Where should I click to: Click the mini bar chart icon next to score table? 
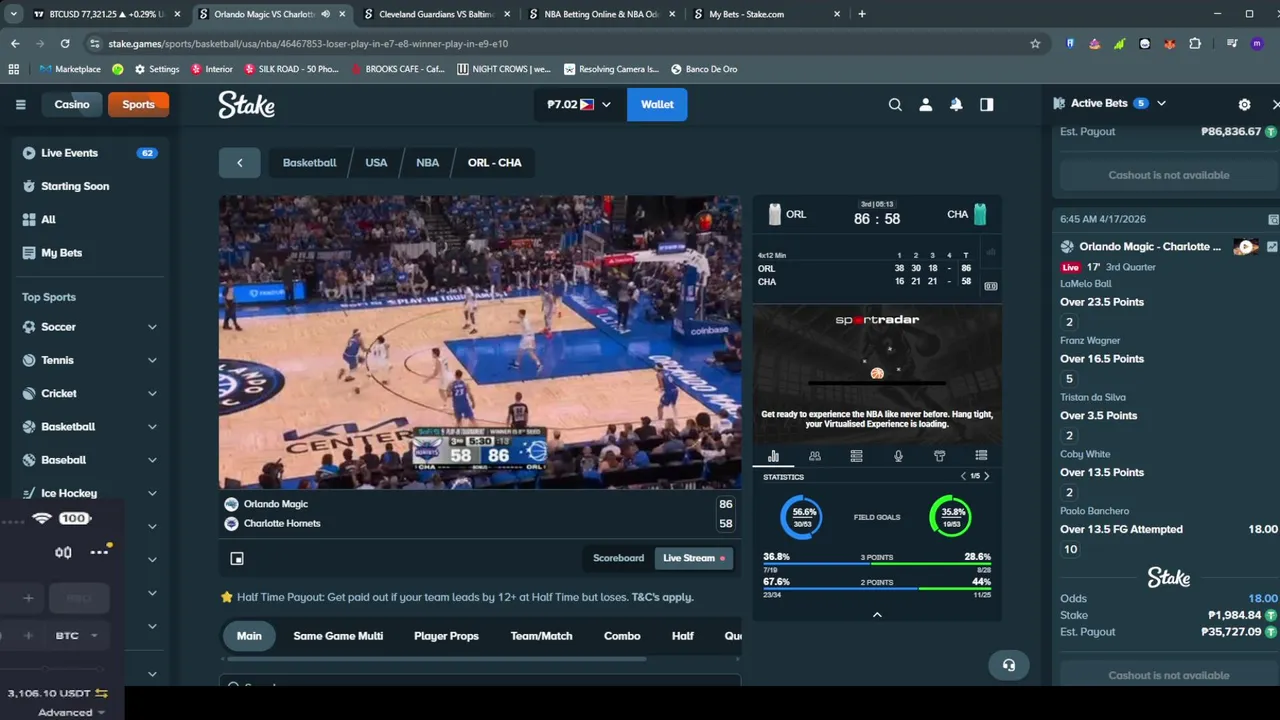(991, 254)
